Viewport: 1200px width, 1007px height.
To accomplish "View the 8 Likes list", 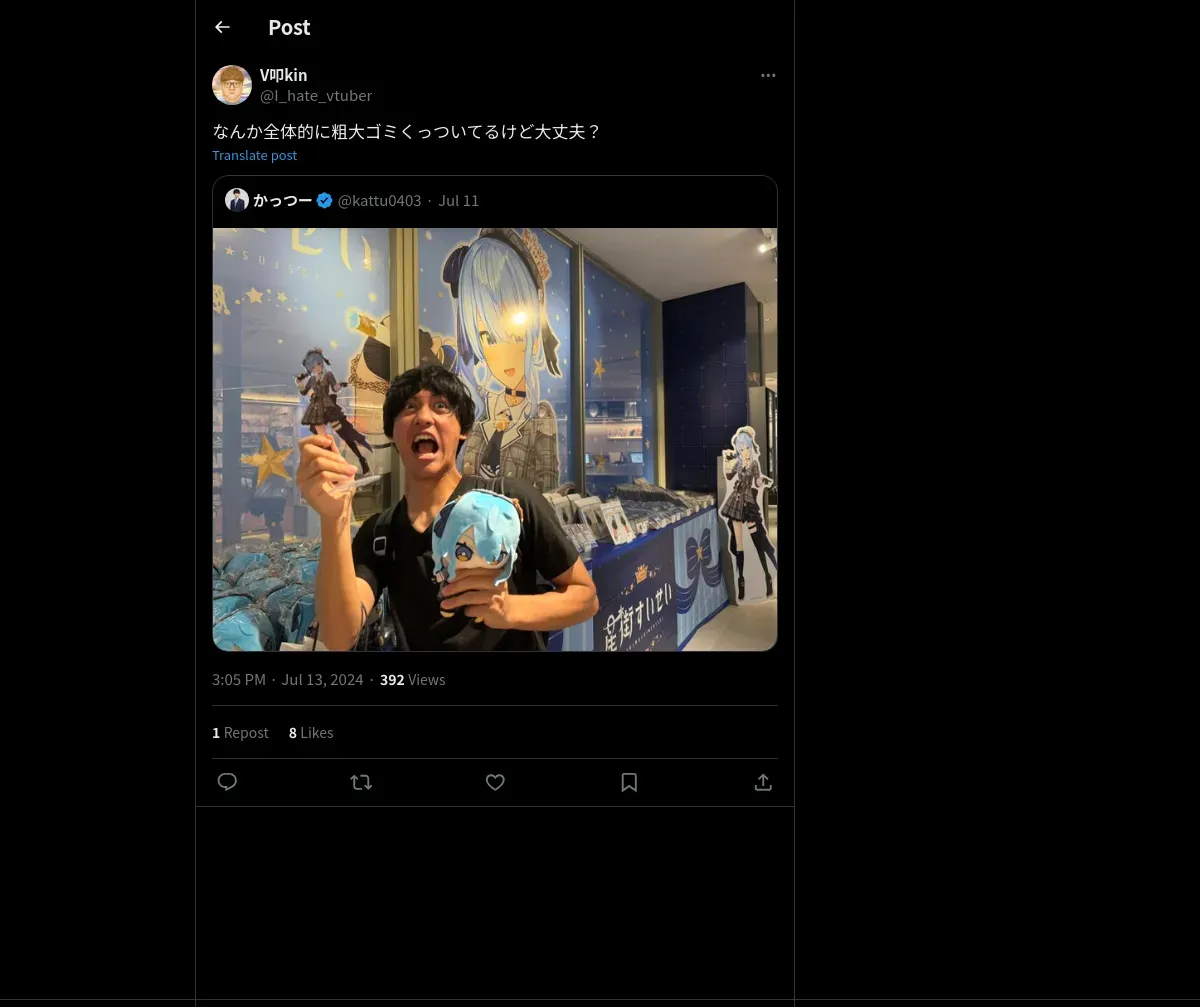I will coord(311,733).
